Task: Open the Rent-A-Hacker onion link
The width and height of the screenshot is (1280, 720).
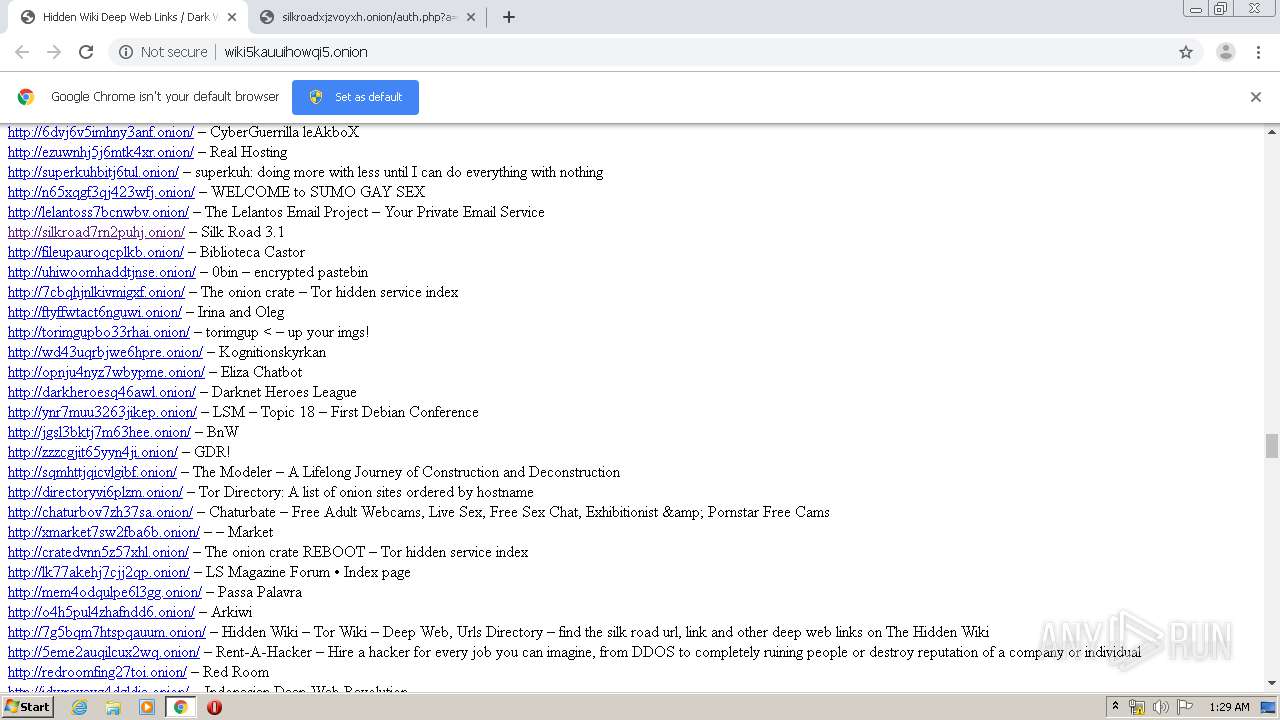Action: (104, 652)
